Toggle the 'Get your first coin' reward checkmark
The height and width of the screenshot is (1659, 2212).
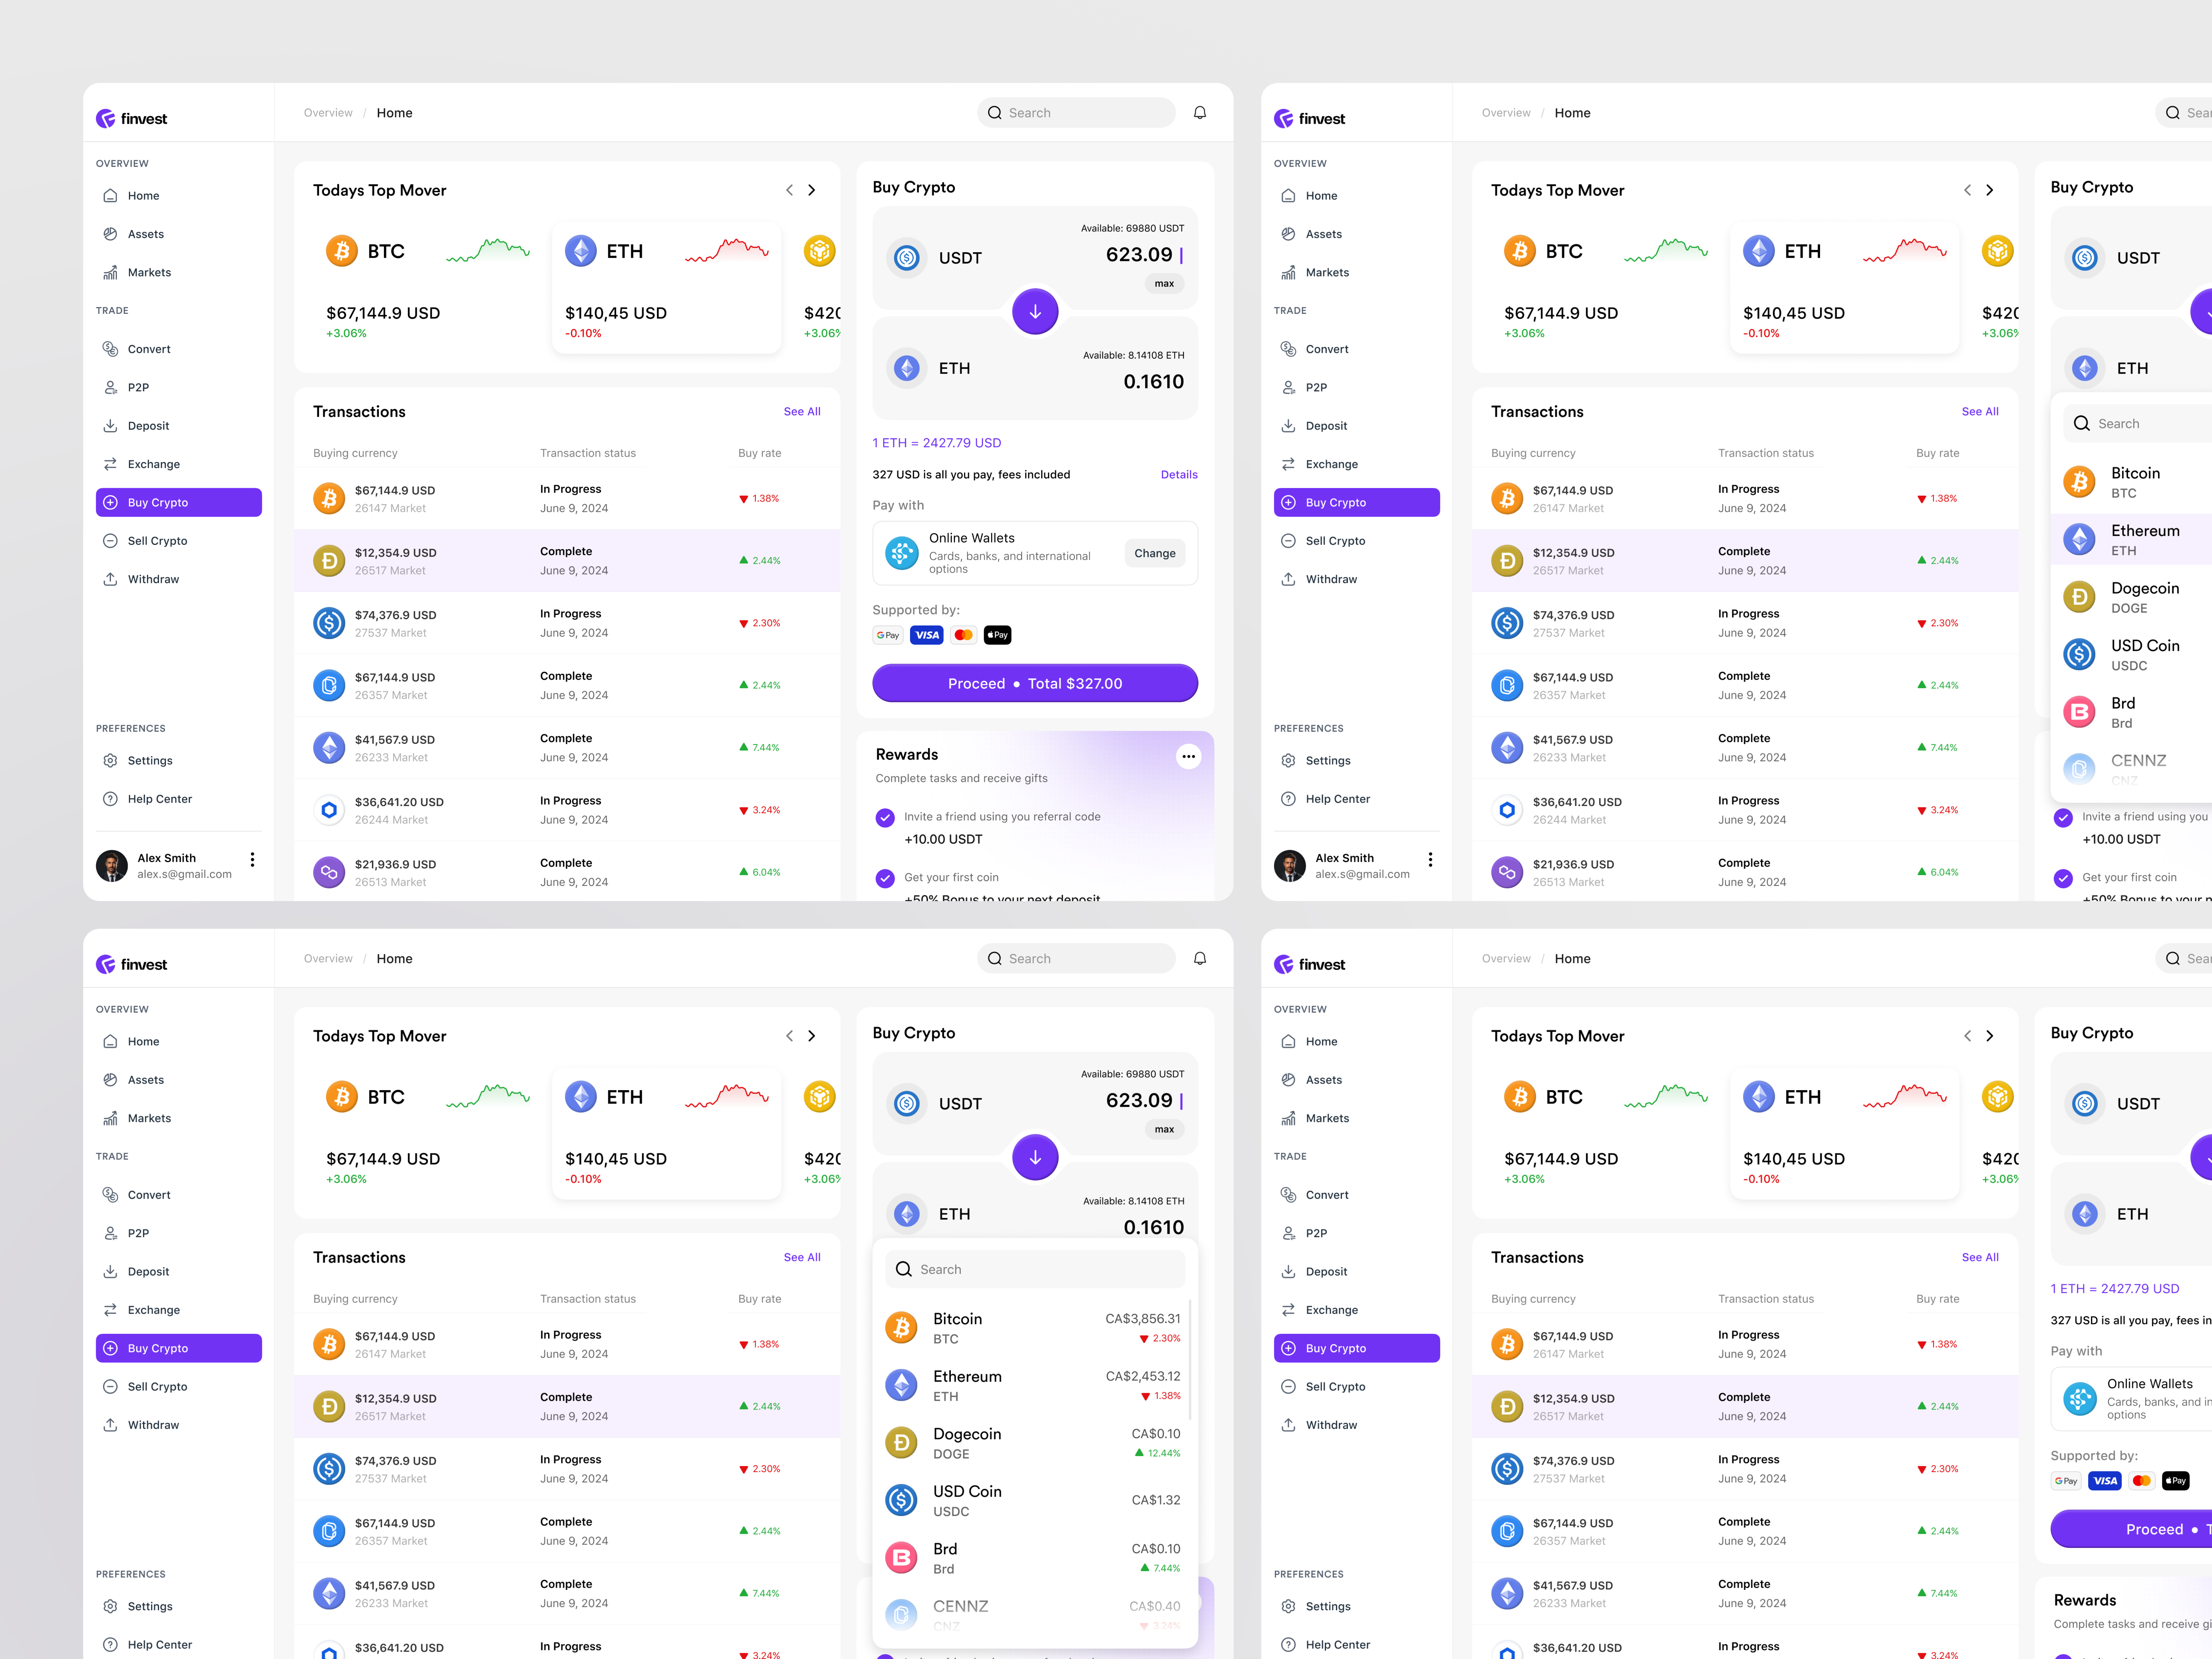[x=885, y=878]
